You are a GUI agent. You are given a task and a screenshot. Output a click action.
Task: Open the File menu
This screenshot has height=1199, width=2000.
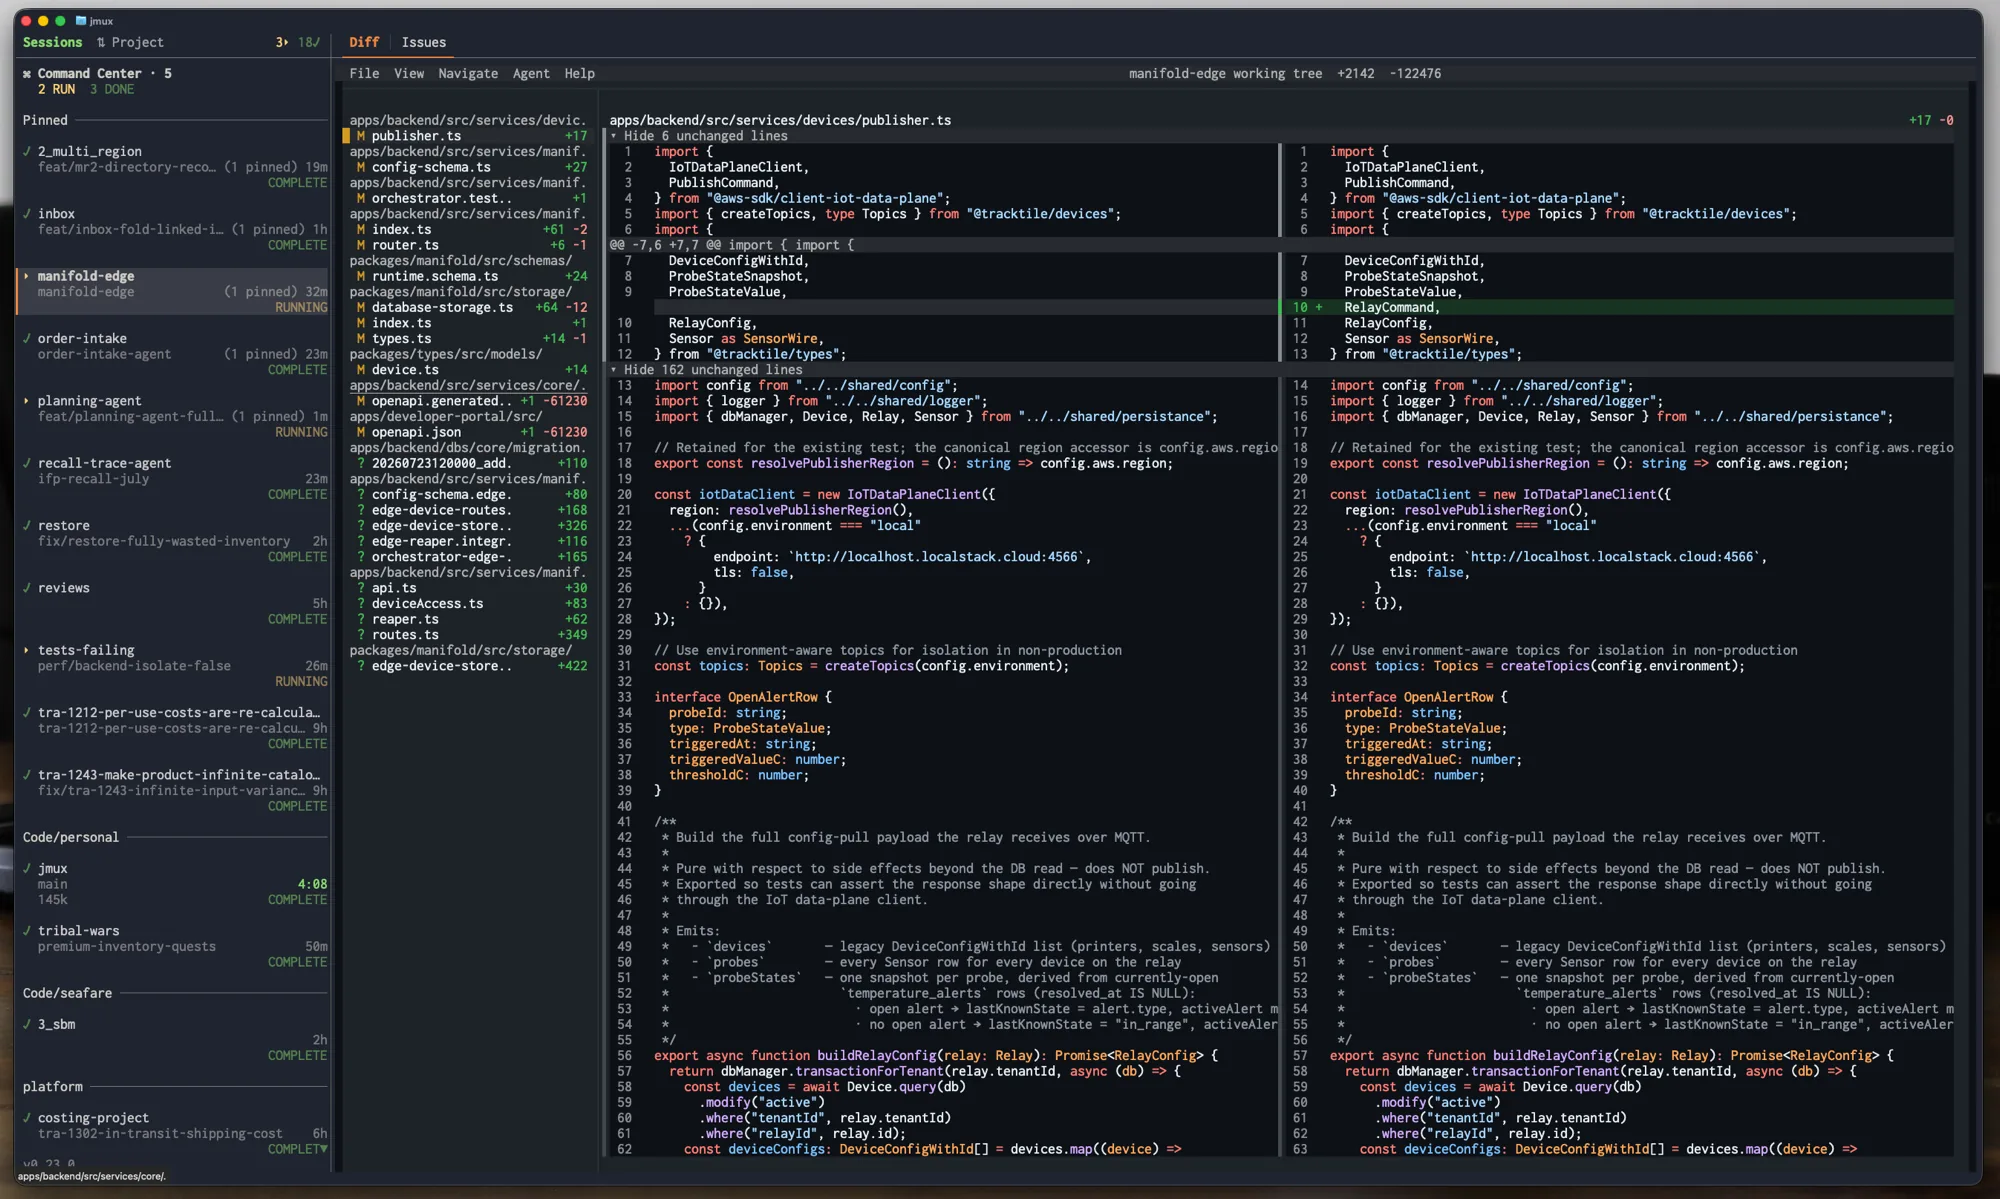[364, 74]
